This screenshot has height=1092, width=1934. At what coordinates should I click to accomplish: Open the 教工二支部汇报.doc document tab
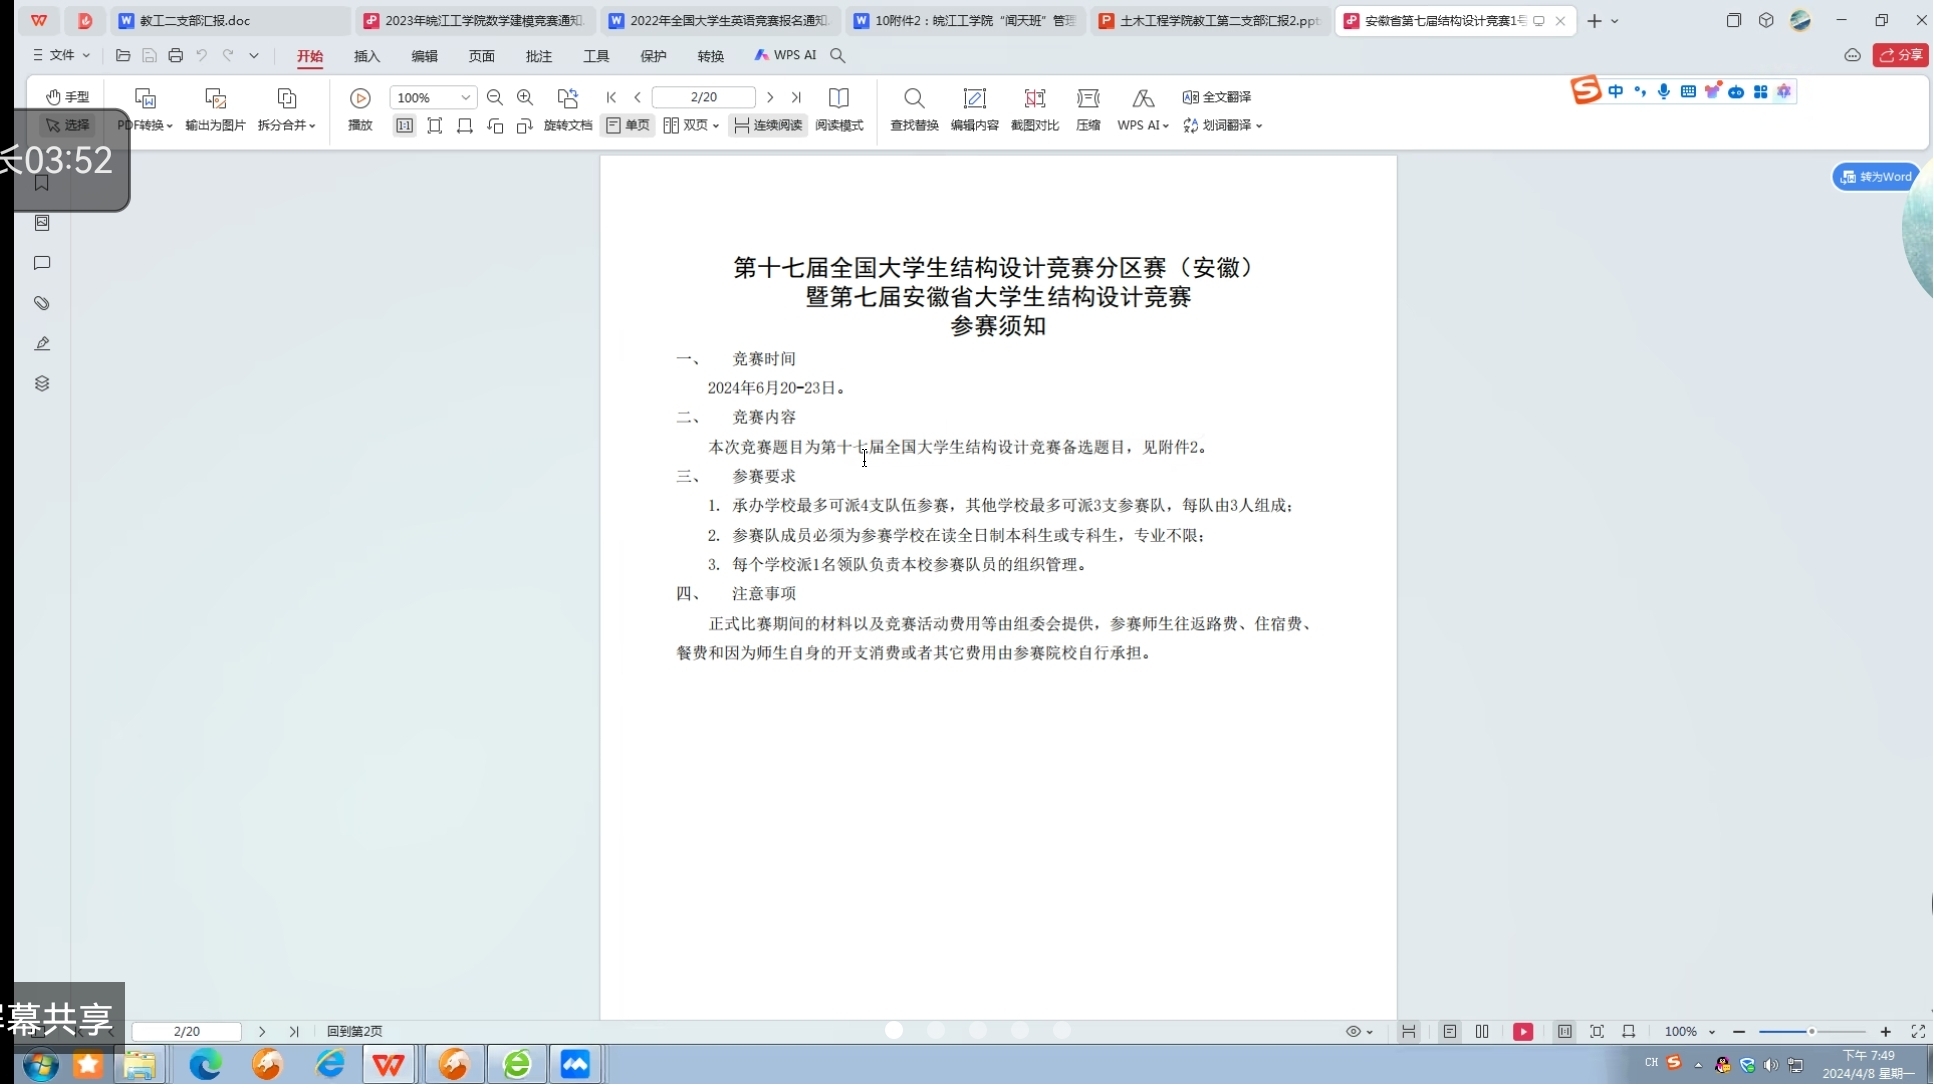coord(195,21)
